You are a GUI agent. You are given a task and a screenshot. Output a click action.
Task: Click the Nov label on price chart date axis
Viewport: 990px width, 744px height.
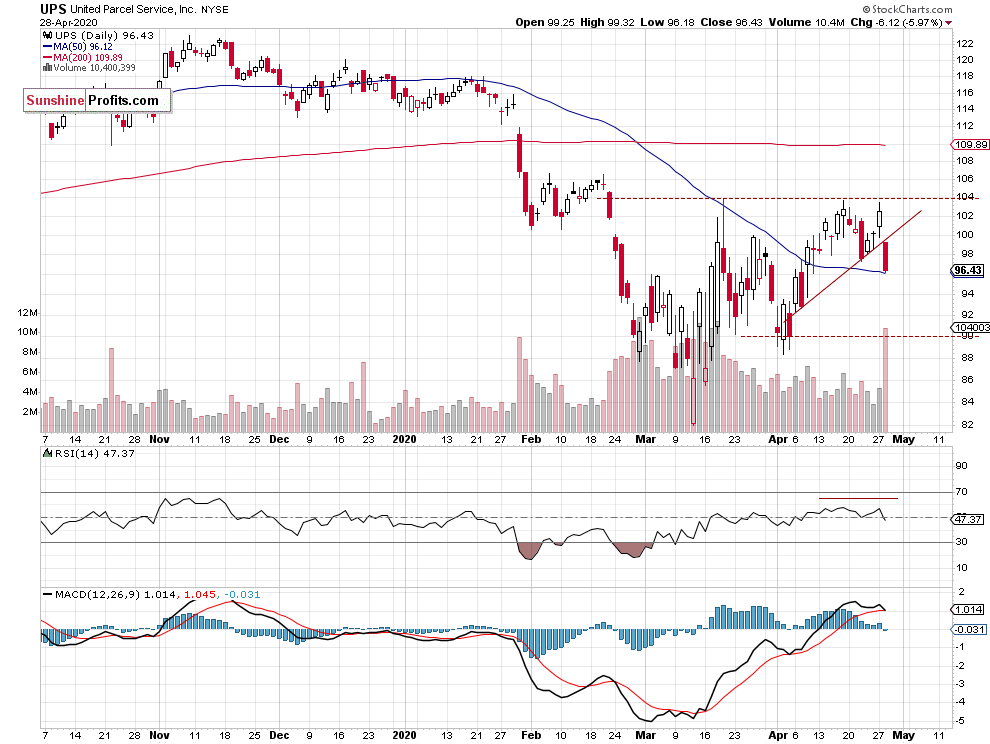pos(159,439)
